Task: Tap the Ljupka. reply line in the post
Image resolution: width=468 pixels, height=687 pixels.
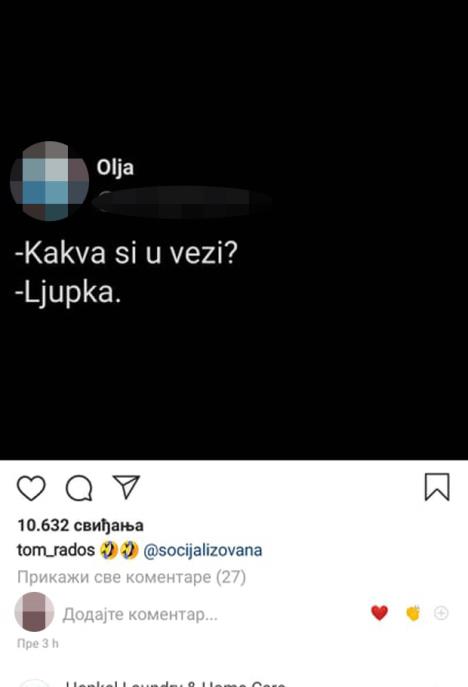Action: [68, 293]
